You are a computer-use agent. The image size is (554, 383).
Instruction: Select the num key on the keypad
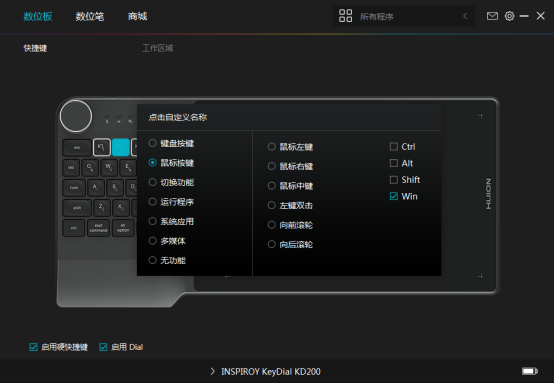pos(74,188)
